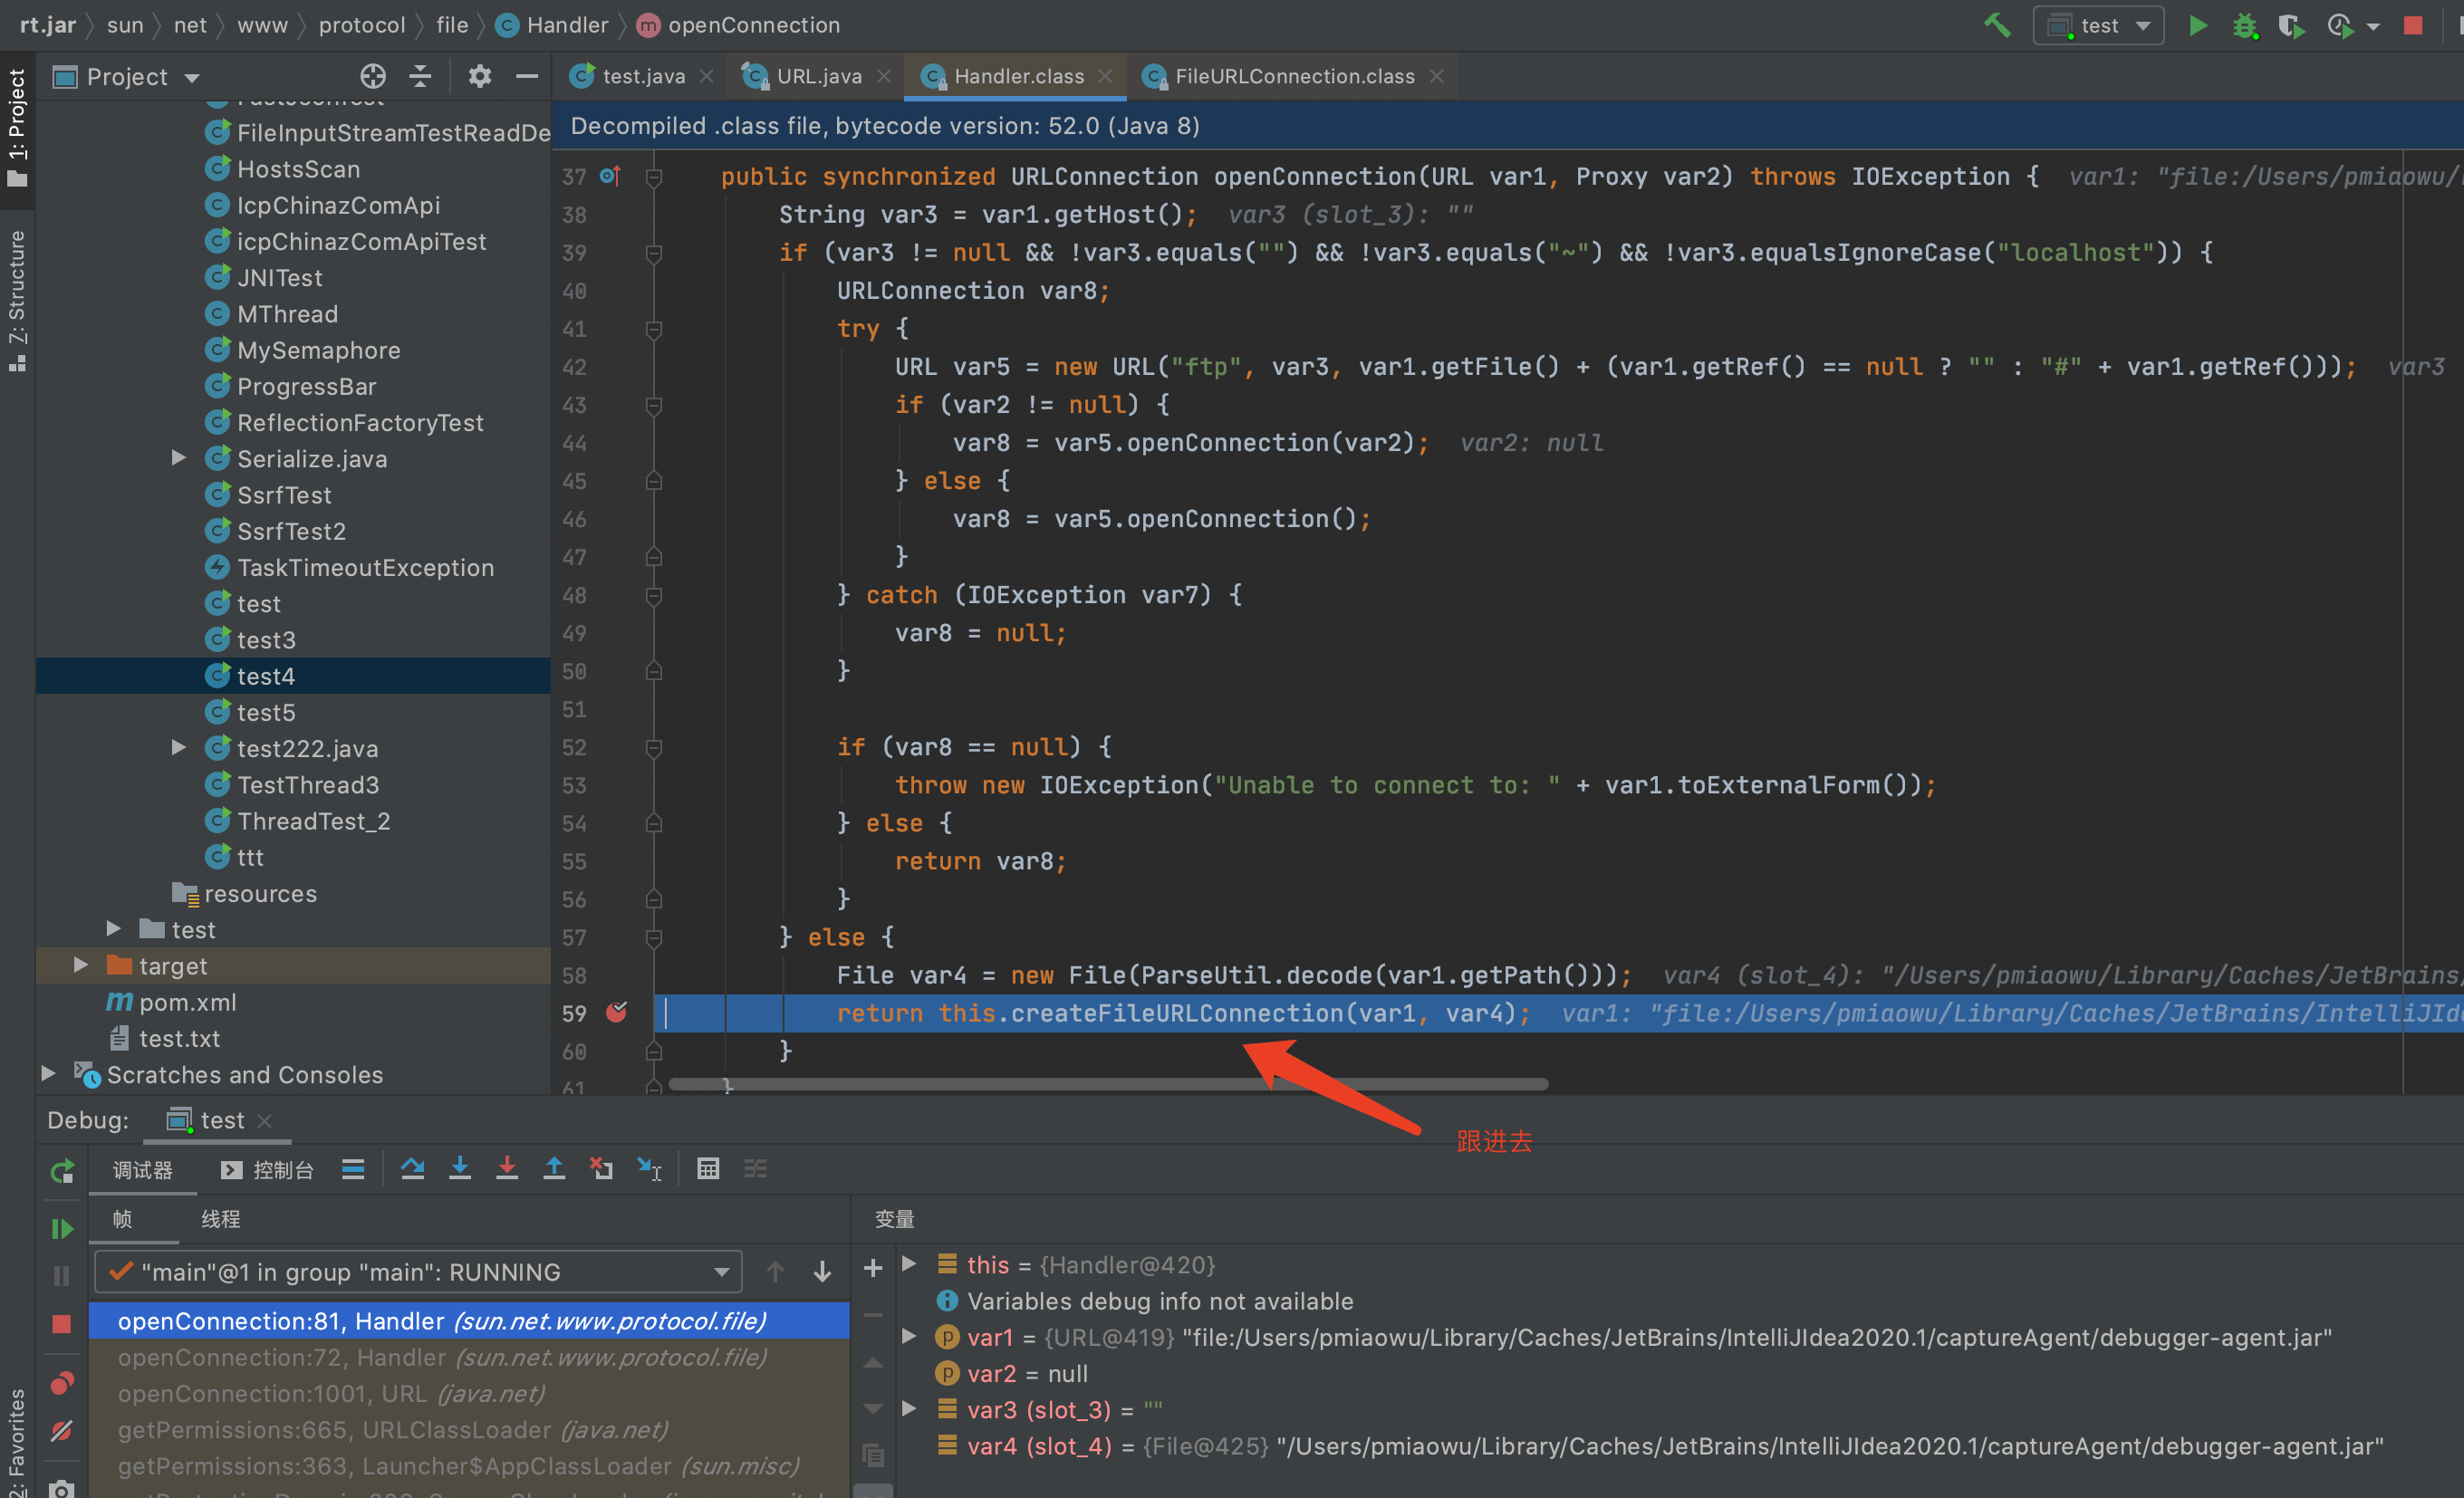Click override marker on line 37

(610, 177)
